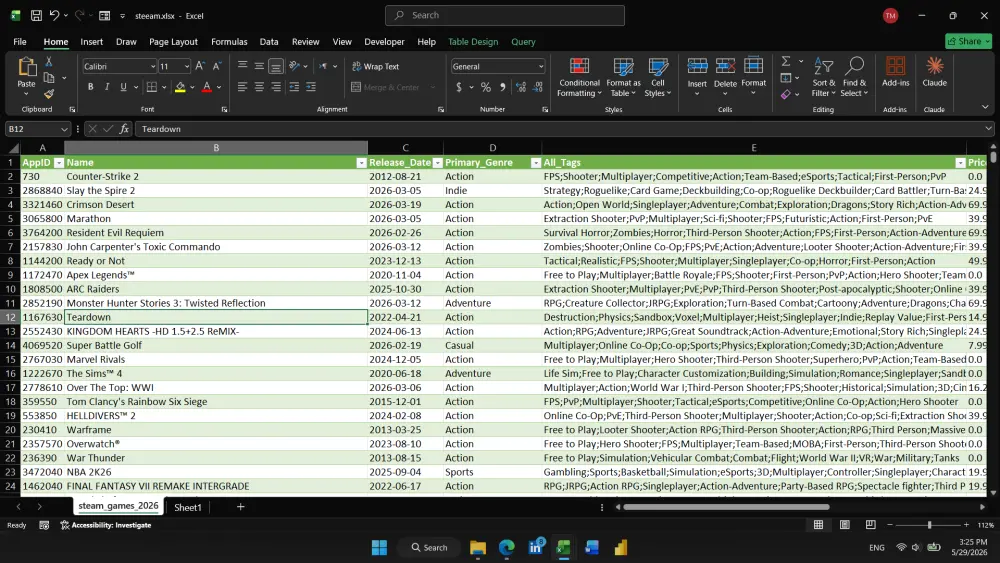Insert cells using the Insert icon
The height and width of the screenshot is (563, 1000).
click(697, 66)
